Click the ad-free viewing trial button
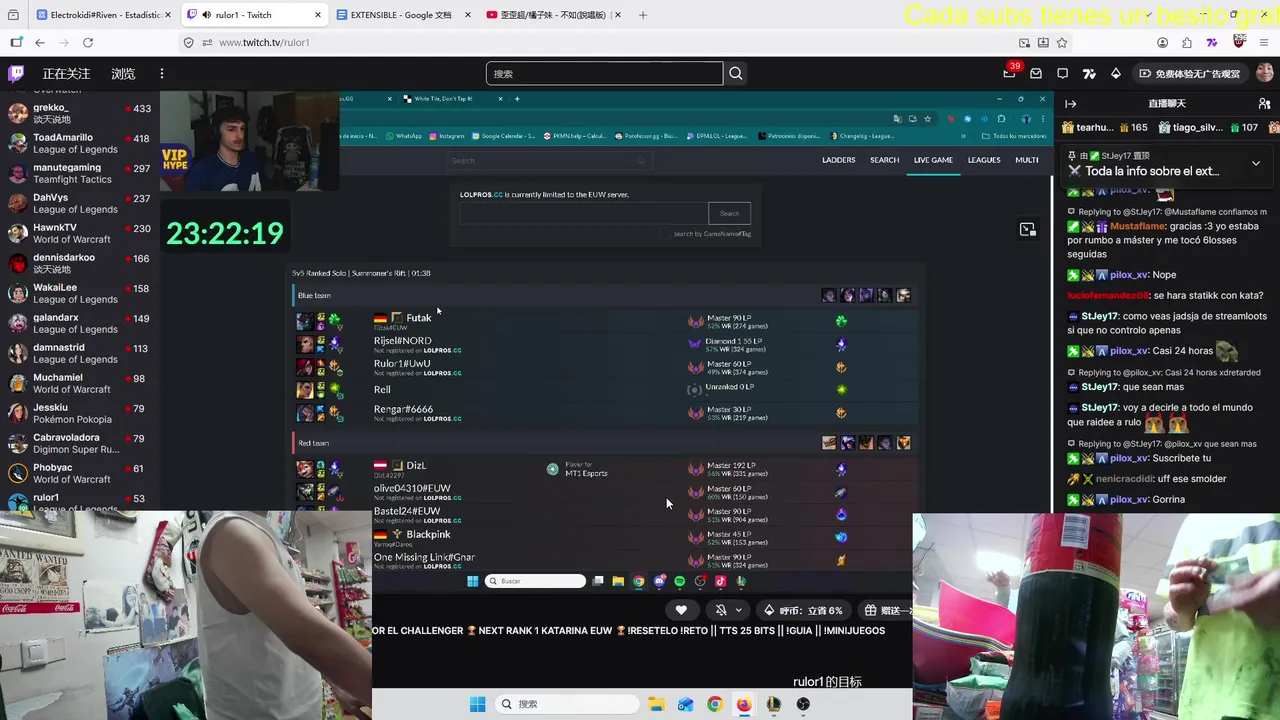 pyautogui.click(x=1189, y=73)
